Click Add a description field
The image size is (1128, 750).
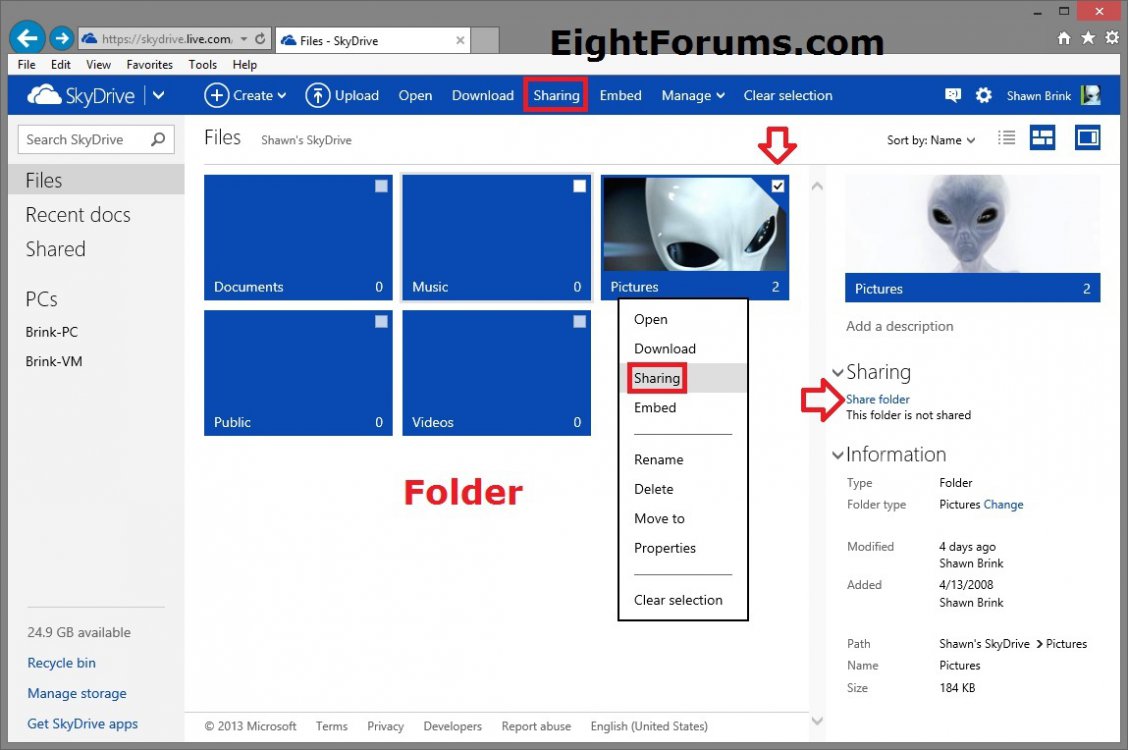pyautogui.click(x=899, y=326)
